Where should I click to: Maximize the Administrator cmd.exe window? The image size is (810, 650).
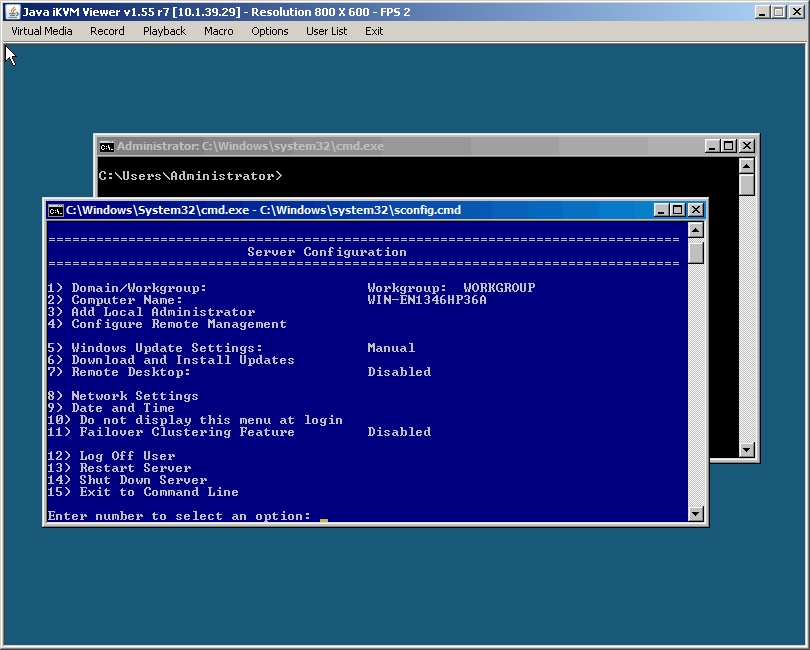pyautogui.click(x=729, y=146)
